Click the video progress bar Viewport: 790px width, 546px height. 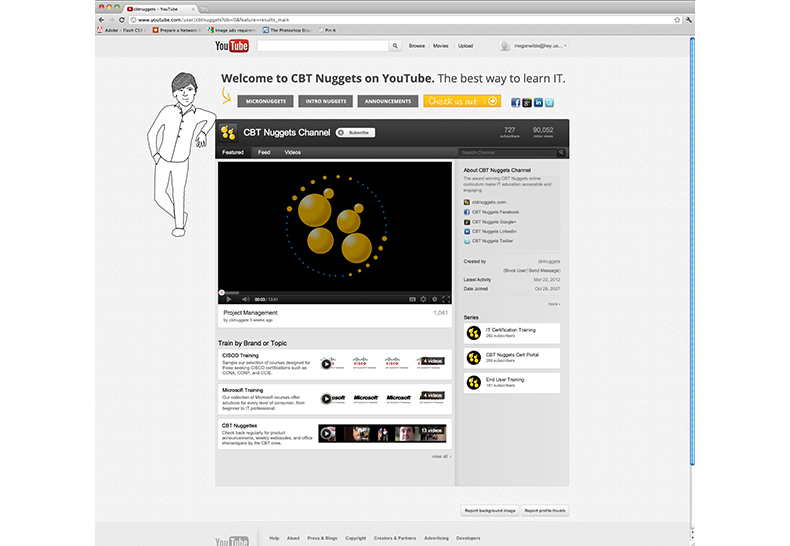(335, 292)
